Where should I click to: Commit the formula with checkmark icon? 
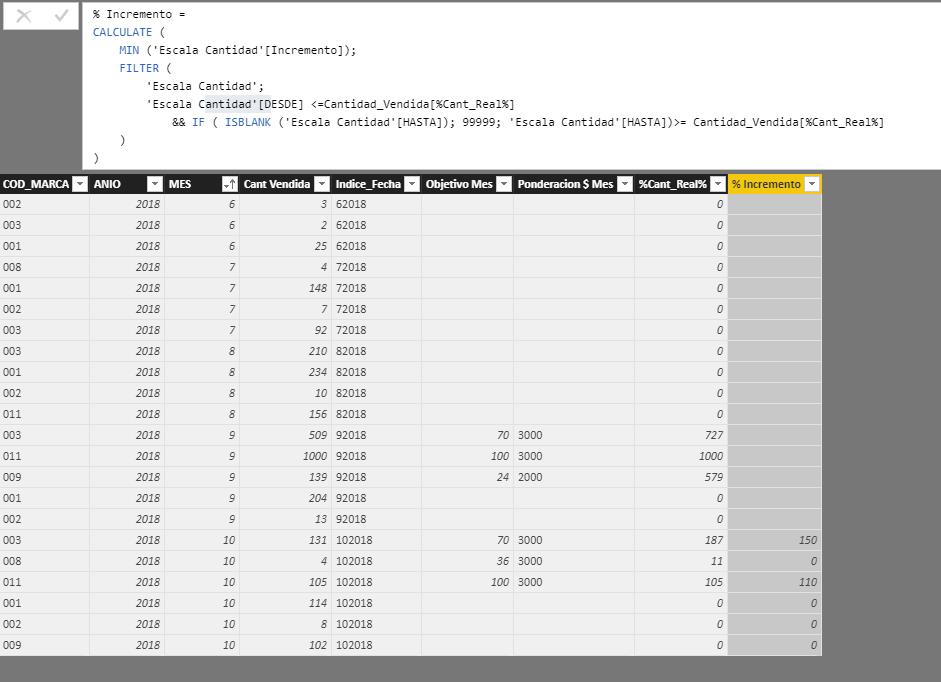61,16
